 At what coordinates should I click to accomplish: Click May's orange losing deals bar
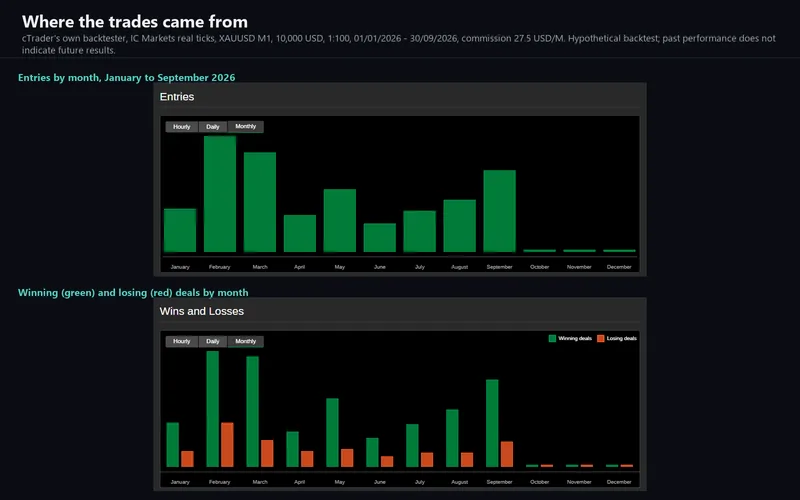click(x=347, y=458)
